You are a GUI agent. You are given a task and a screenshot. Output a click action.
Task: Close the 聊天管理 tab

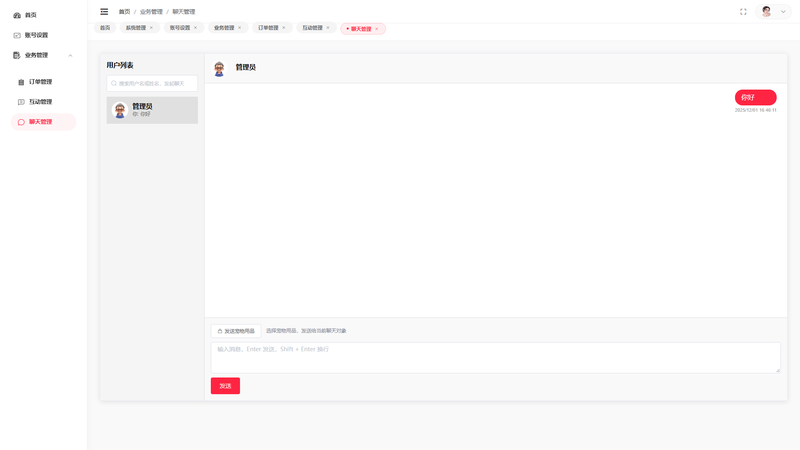[x=377, y=29]
